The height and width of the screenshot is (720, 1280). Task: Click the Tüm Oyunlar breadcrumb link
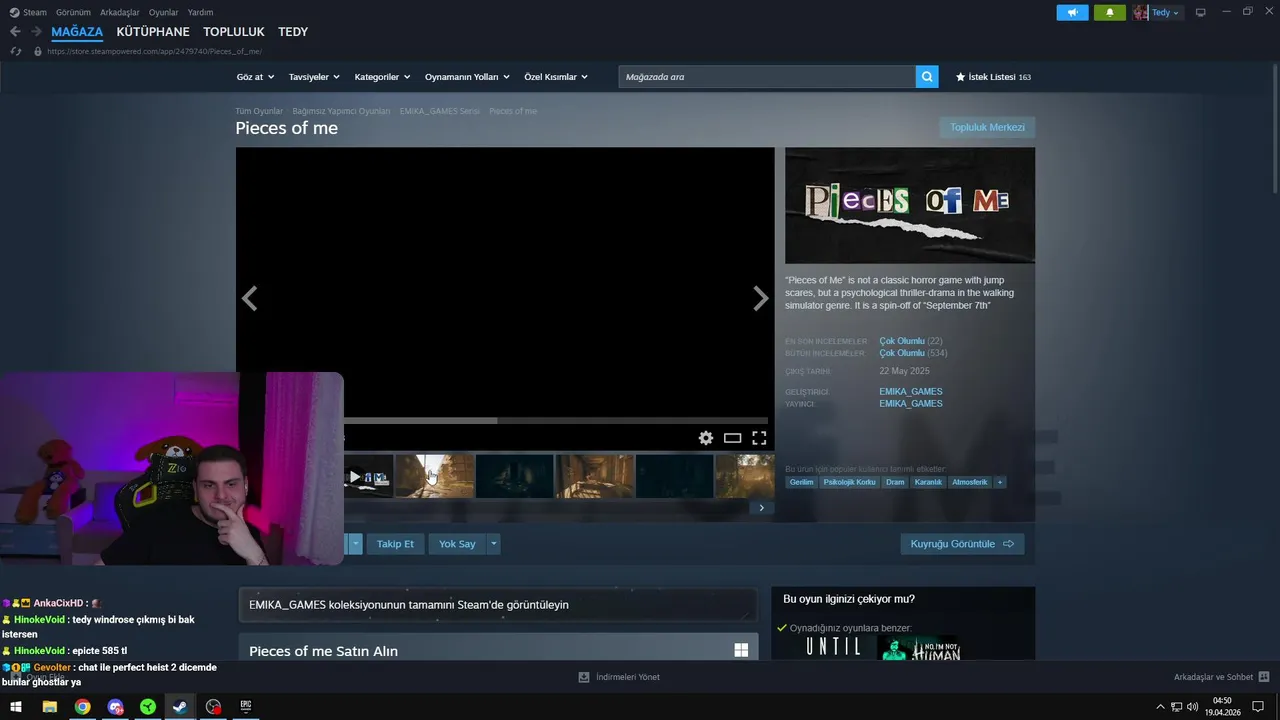[x=259, y=111]
